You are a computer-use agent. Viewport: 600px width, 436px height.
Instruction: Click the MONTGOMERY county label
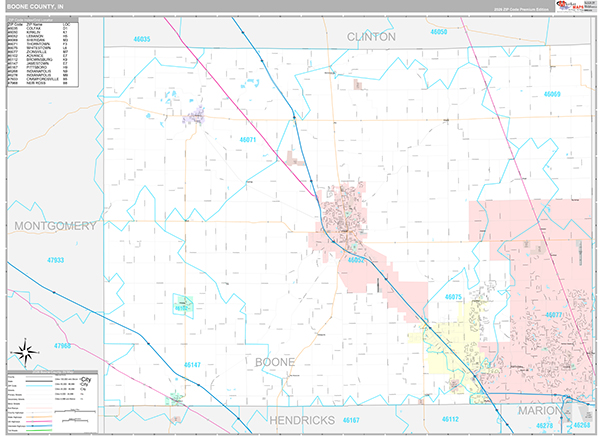[55, 226]
